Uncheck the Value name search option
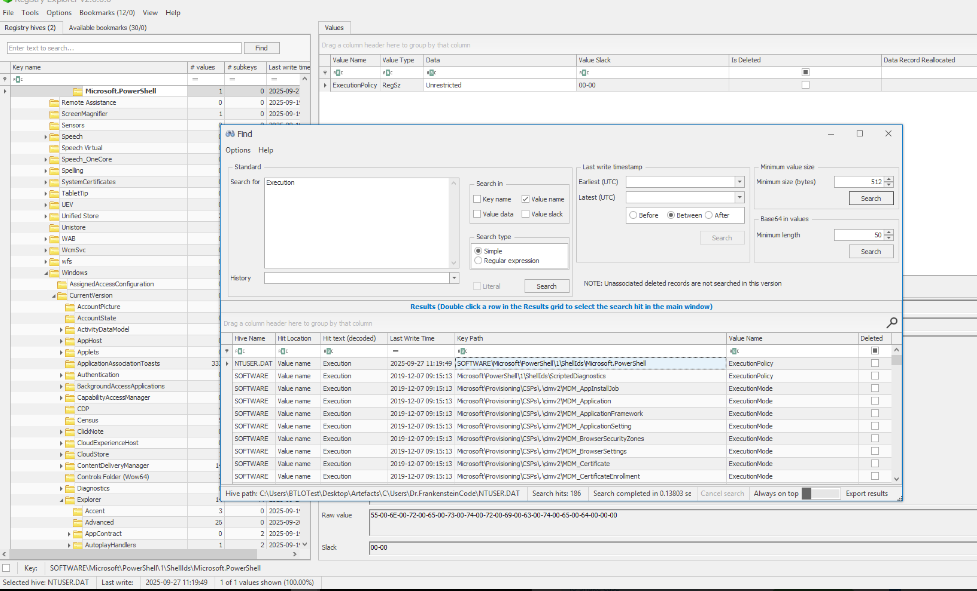Screen dimensions: 977x591 (526, 199)
